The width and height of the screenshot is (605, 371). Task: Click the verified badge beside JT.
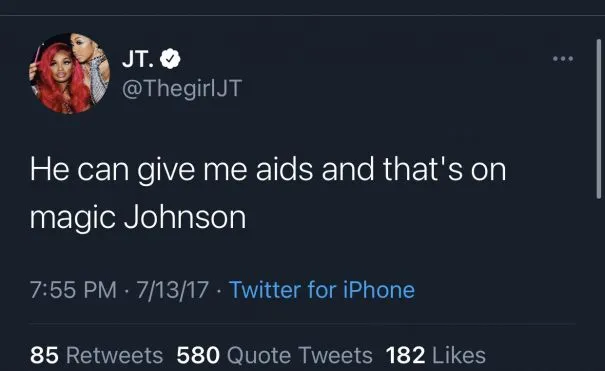(171, 59)
